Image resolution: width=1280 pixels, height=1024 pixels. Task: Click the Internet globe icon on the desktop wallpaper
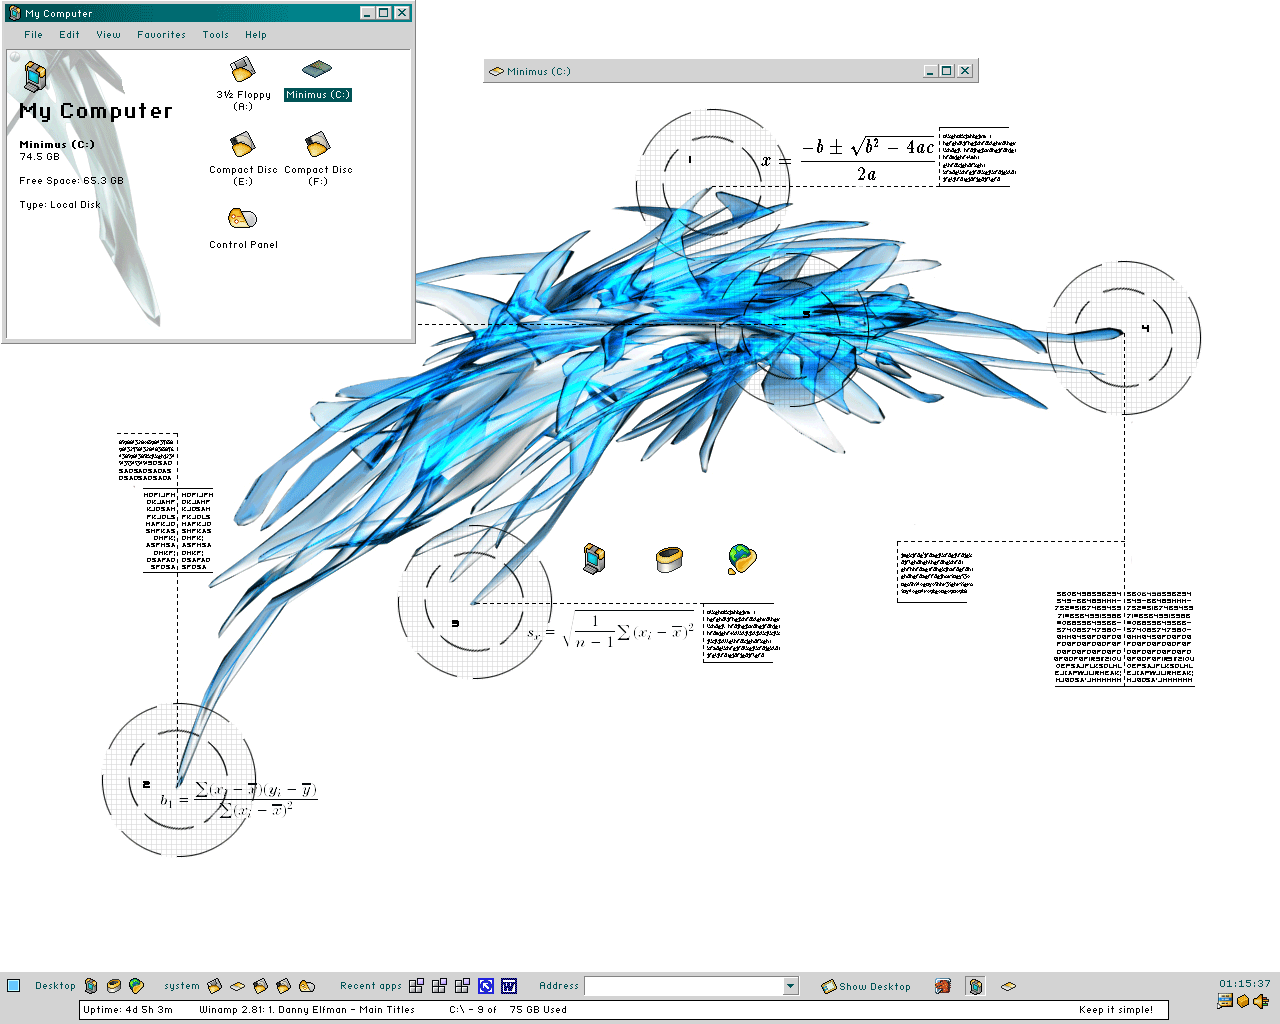pyautogui.click(x=742, y=558)
